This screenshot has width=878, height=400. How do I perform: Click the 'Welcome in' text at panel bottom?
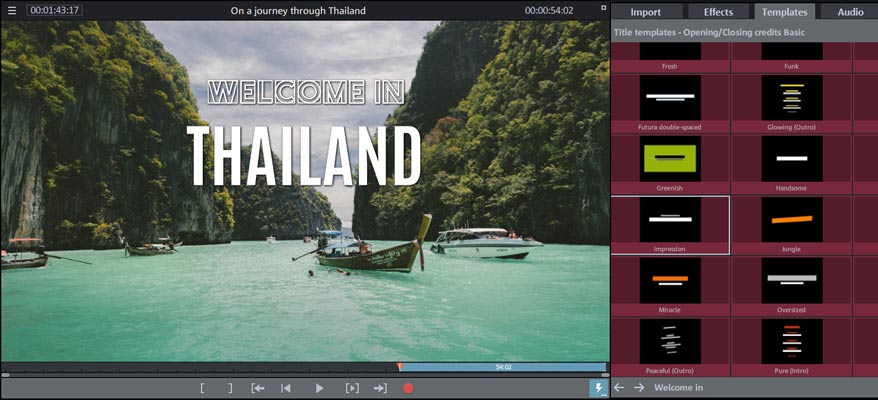(x=678, y=388)
